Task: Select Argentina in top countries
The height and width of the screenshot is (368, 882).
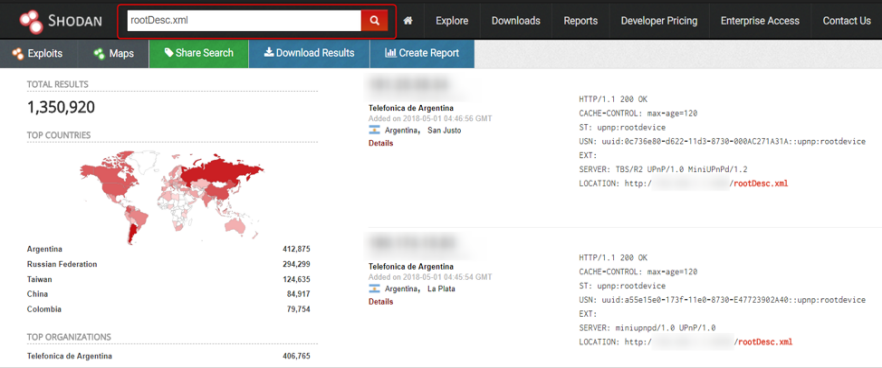Action: click(44, 249)
